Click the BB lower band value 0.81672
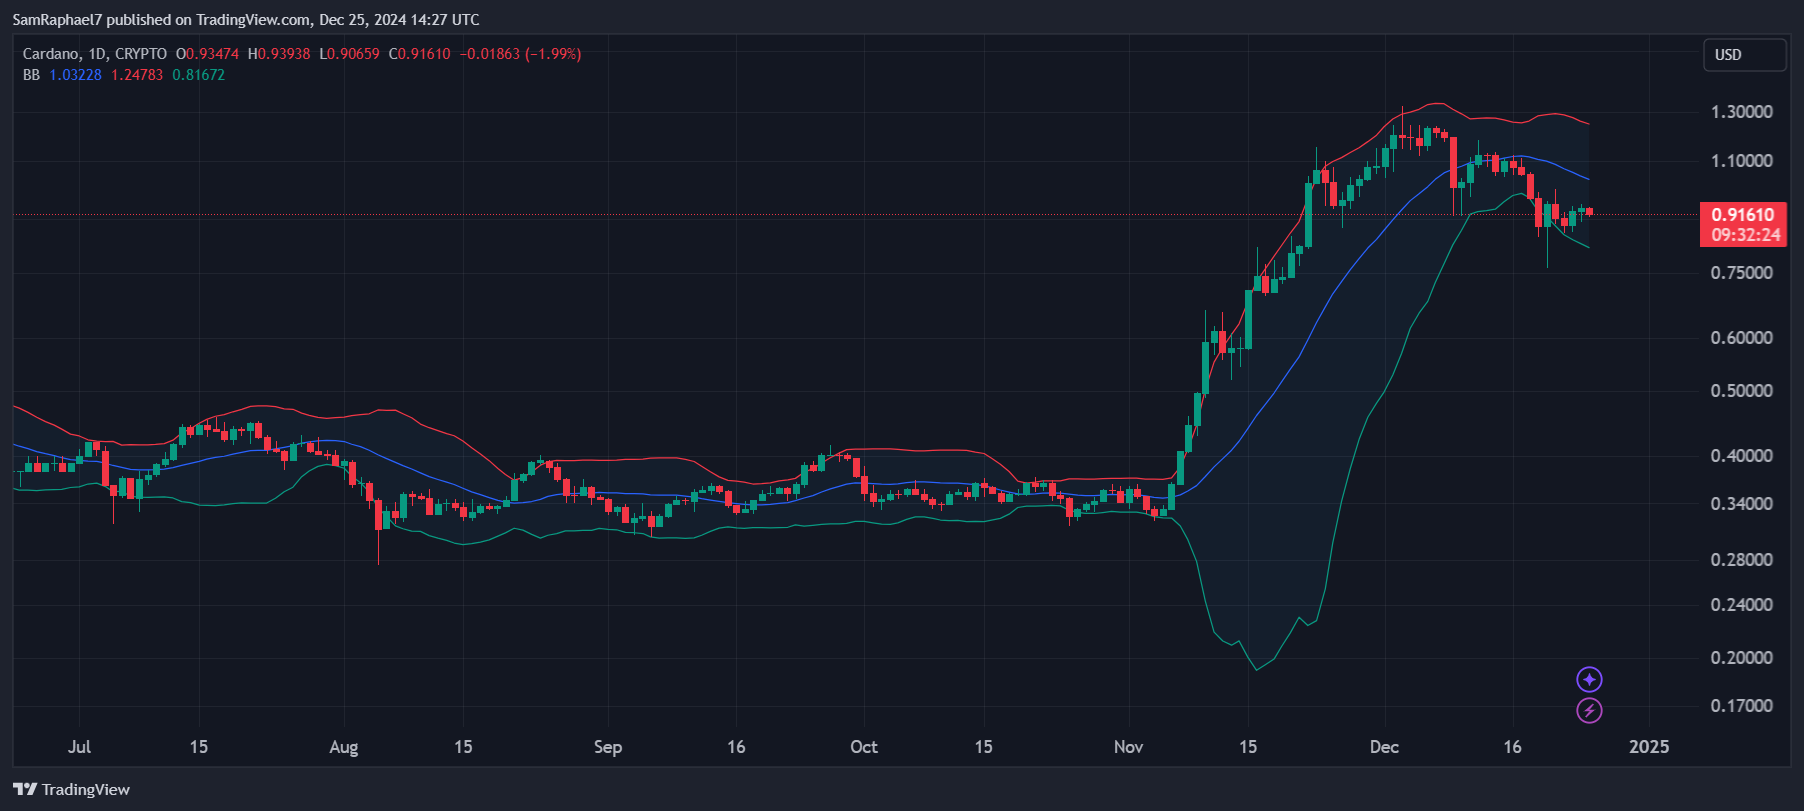 pos(198,75)
